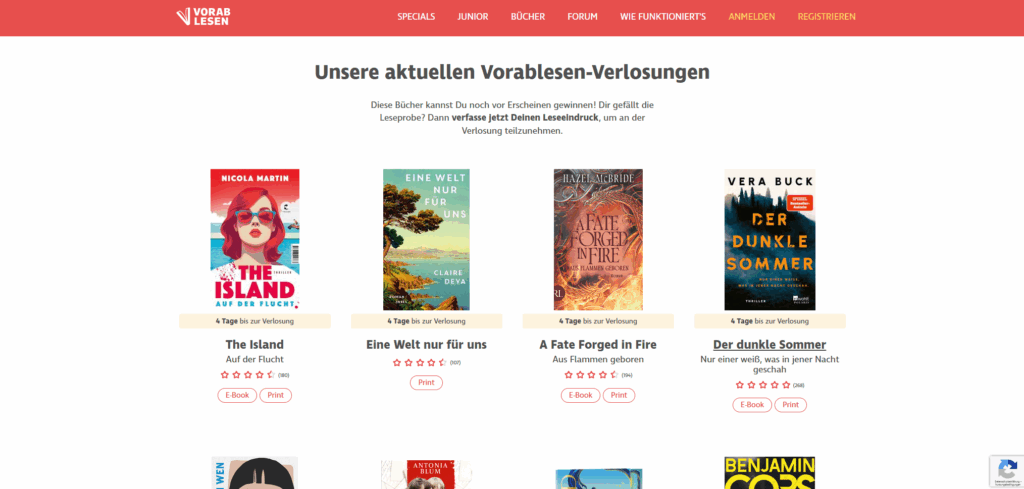Viewport: 1024px width, 489px height.
Task: Open the Benjamin Cors book cover
Action: click(769, 473)
